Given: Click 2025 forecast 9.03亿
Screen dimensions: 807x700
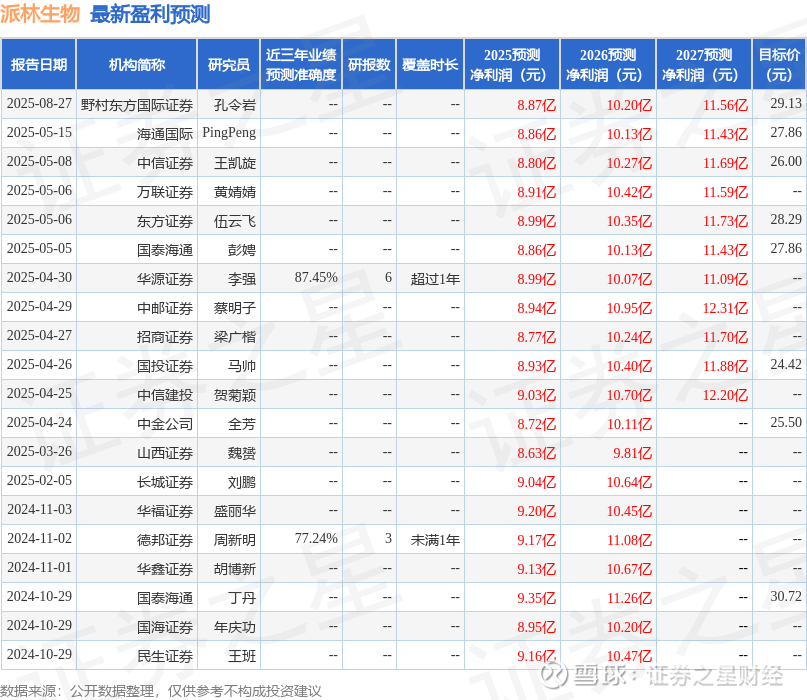Looking at the screenshot, I should tap(536, 395).
